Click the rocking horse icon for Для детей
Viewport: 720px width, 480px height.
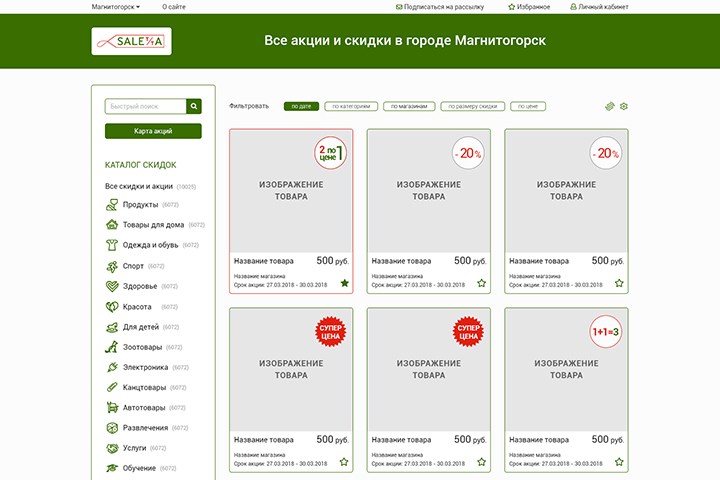[x=112, y=327]
